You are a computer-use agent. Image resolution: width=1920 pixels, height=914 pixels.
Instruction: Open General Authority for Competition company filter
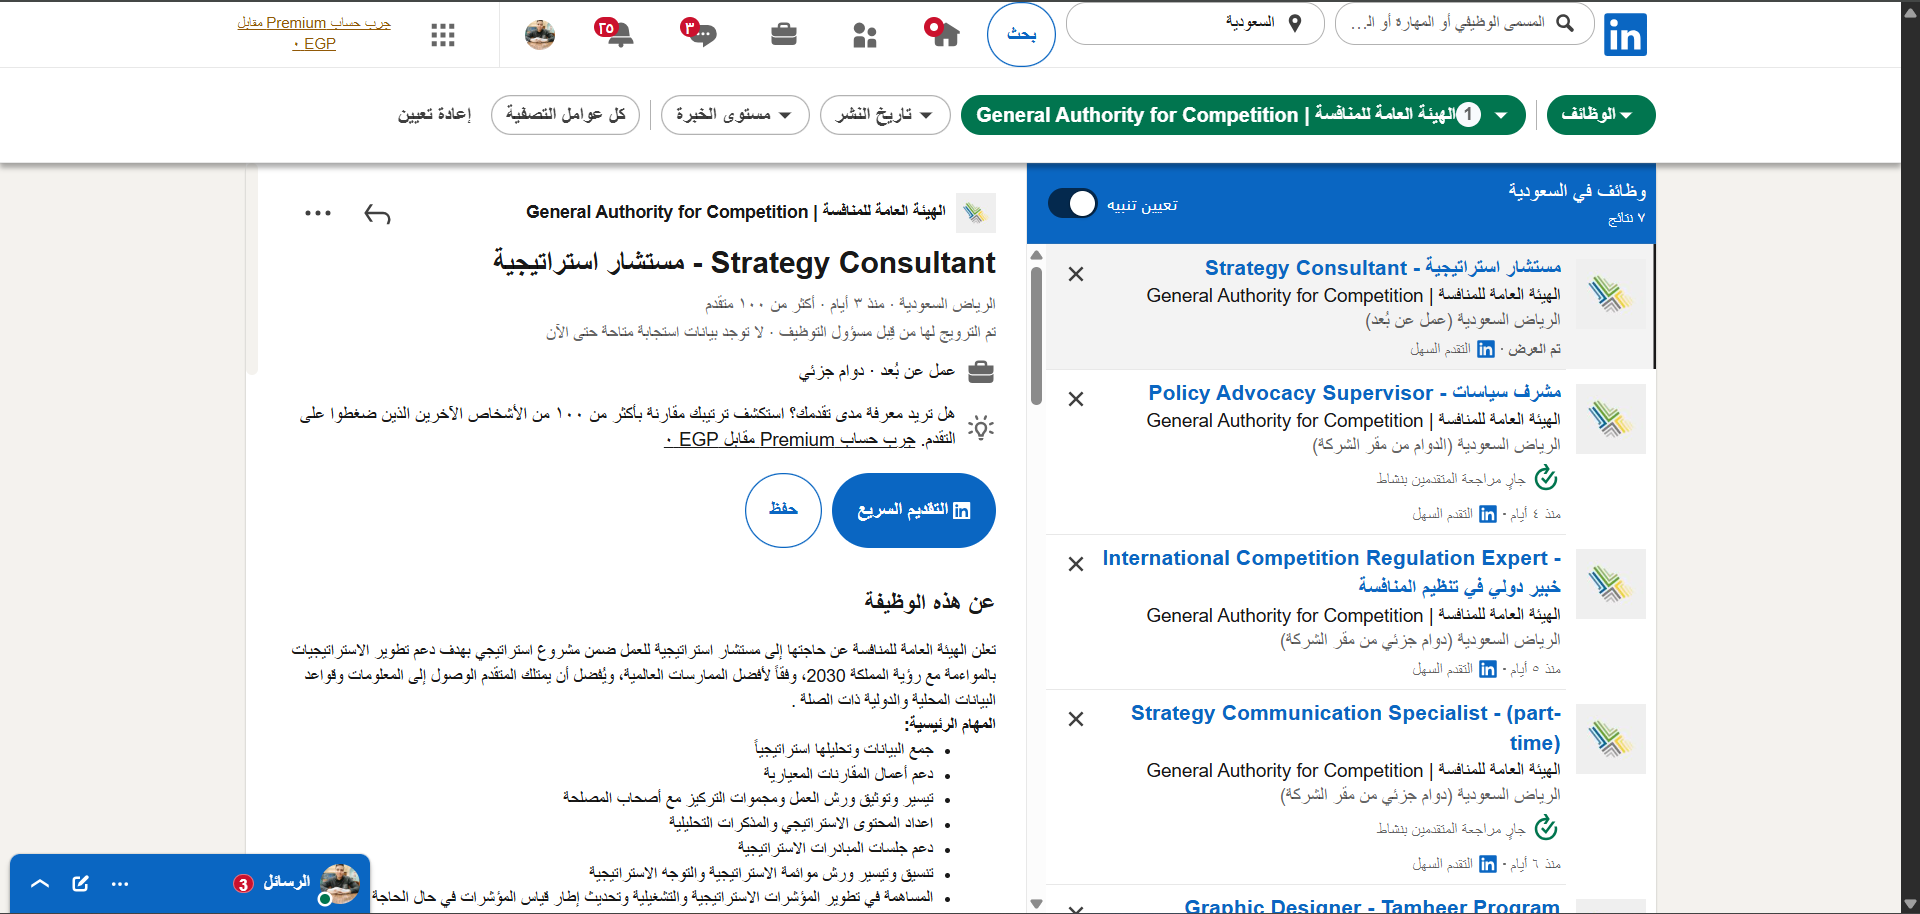(1243, 115)
